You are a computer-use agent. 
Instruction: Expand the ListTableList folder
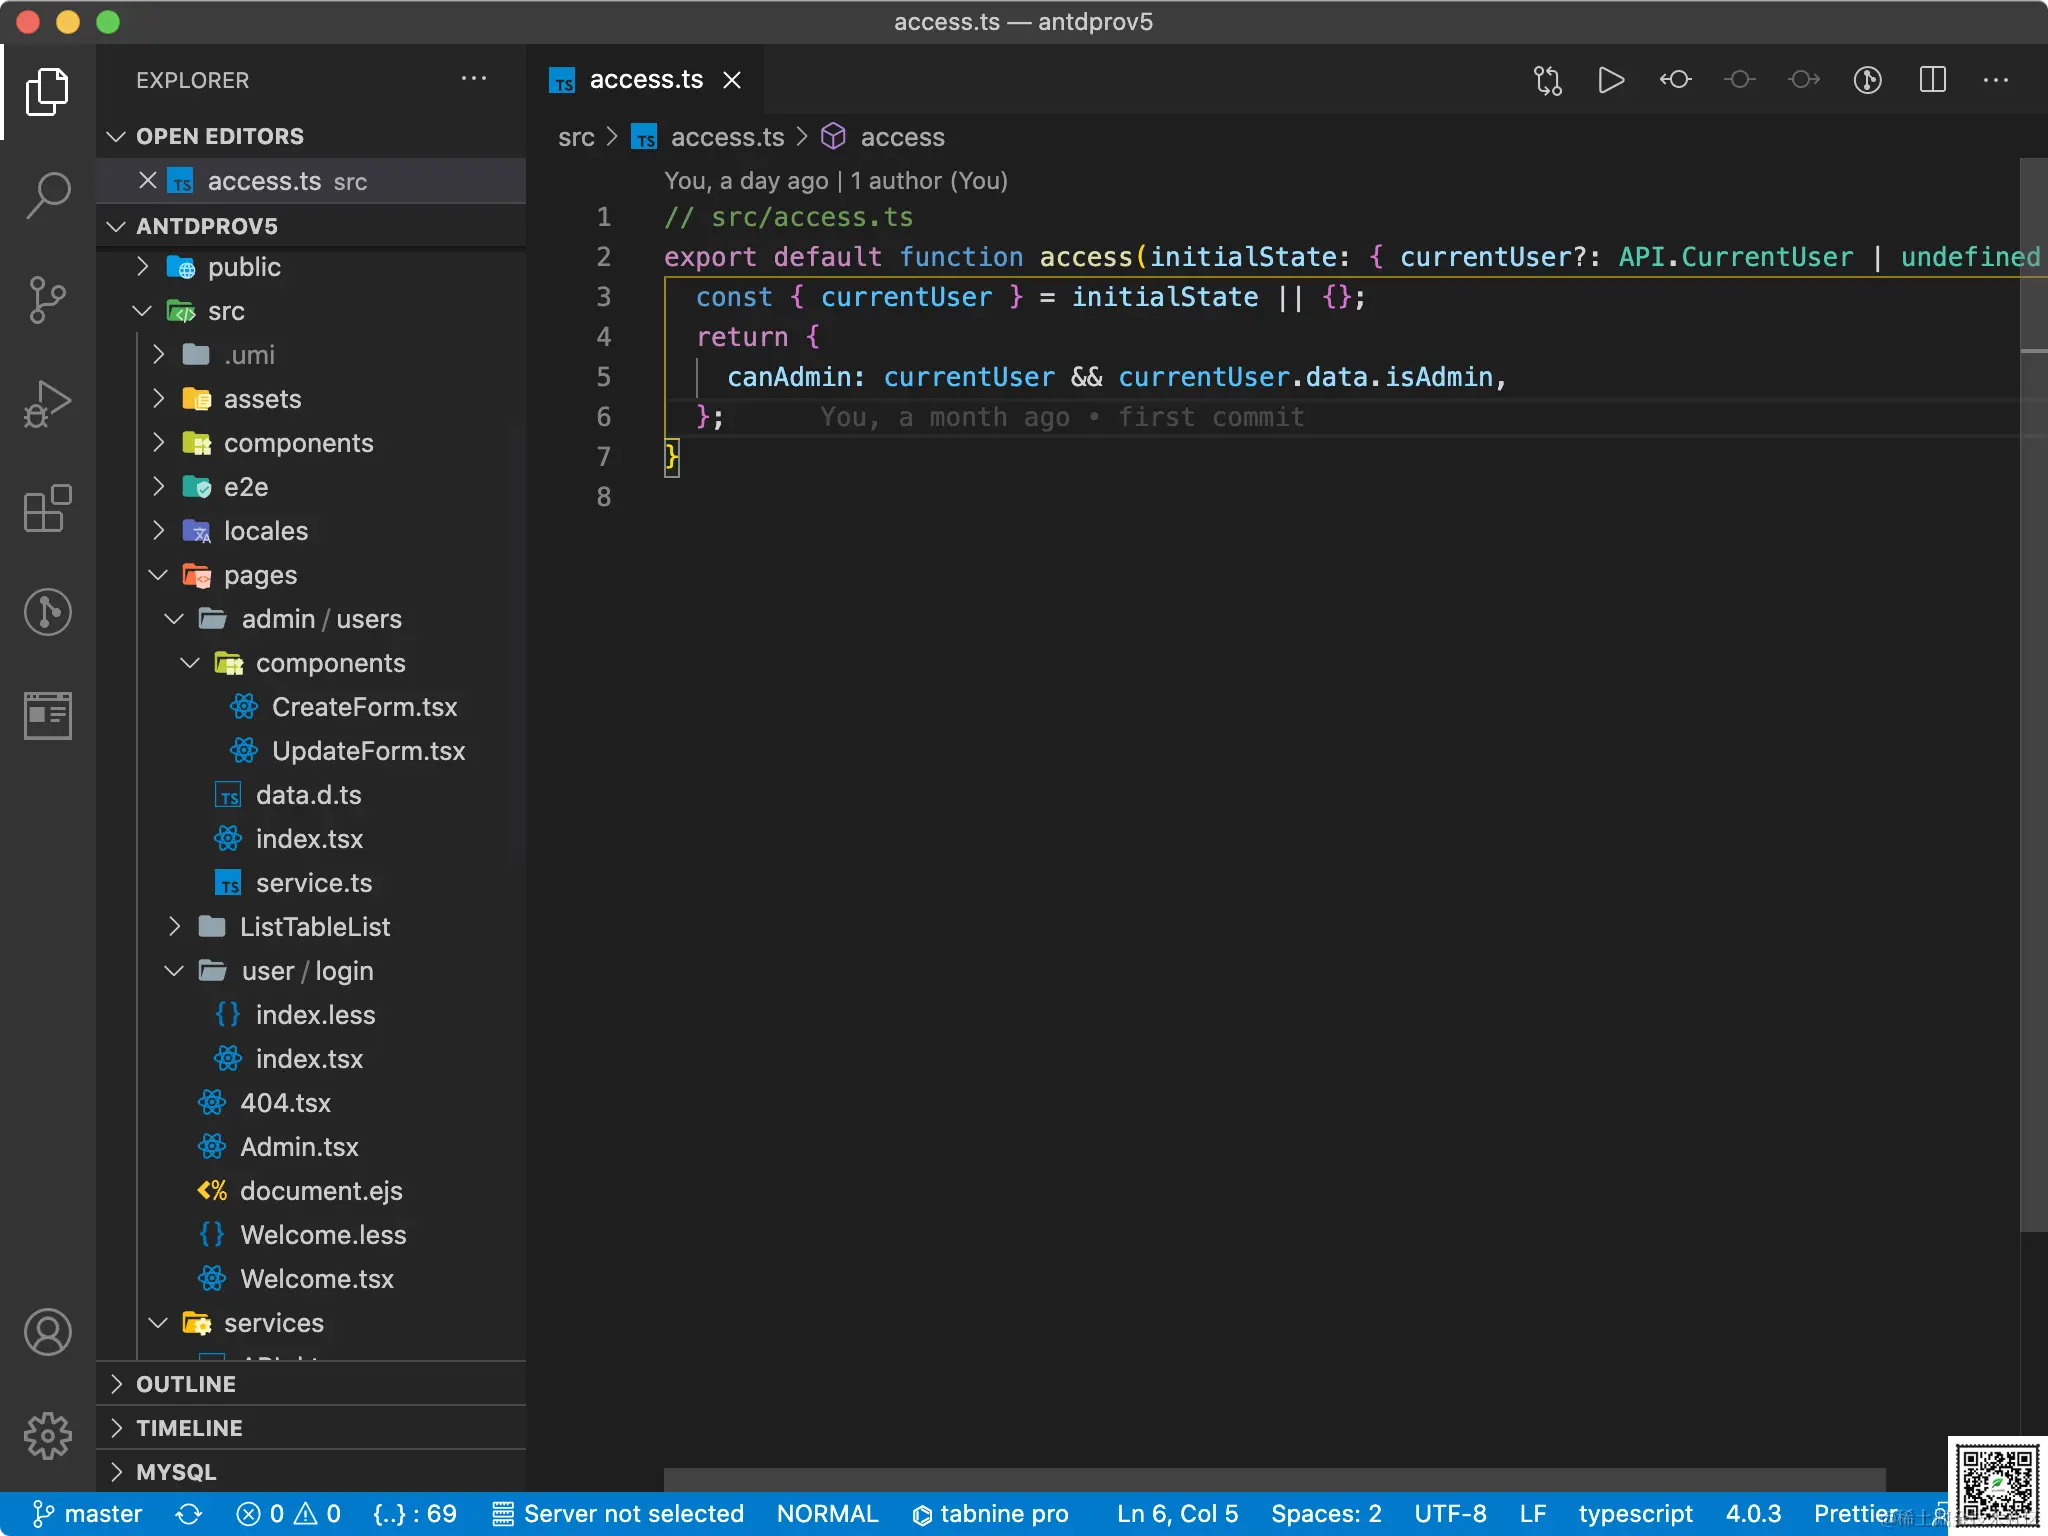[314, 927]
